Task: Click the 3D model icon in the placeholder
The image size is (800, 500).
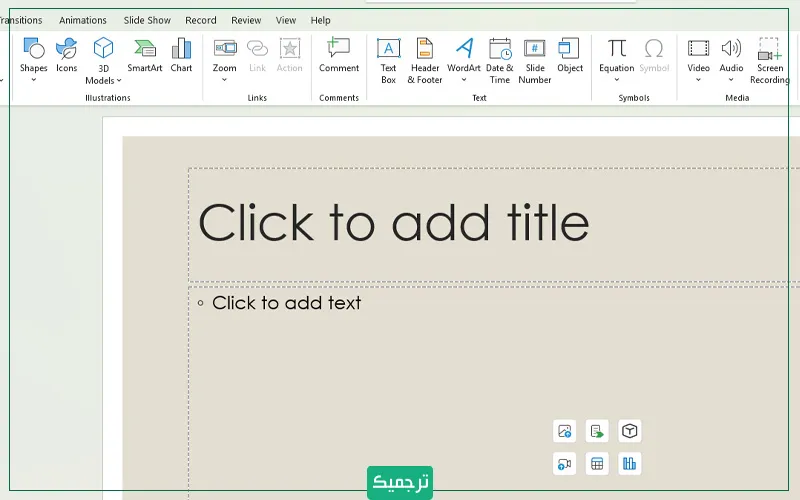Action: (629, 431)
